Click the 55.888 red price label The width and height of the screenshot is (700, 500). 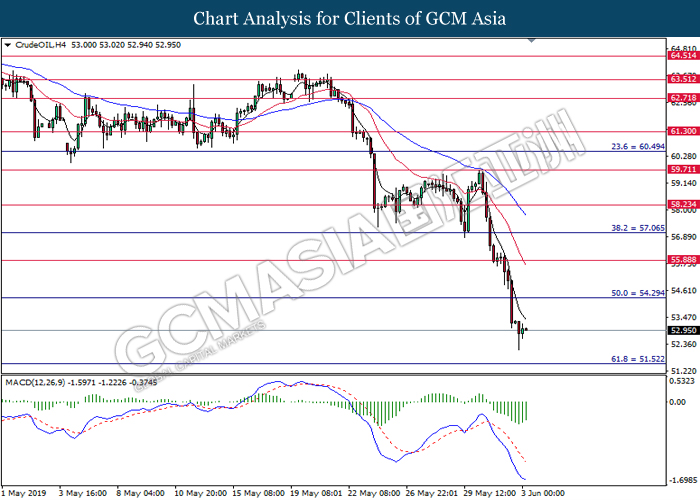pos(683,260)
